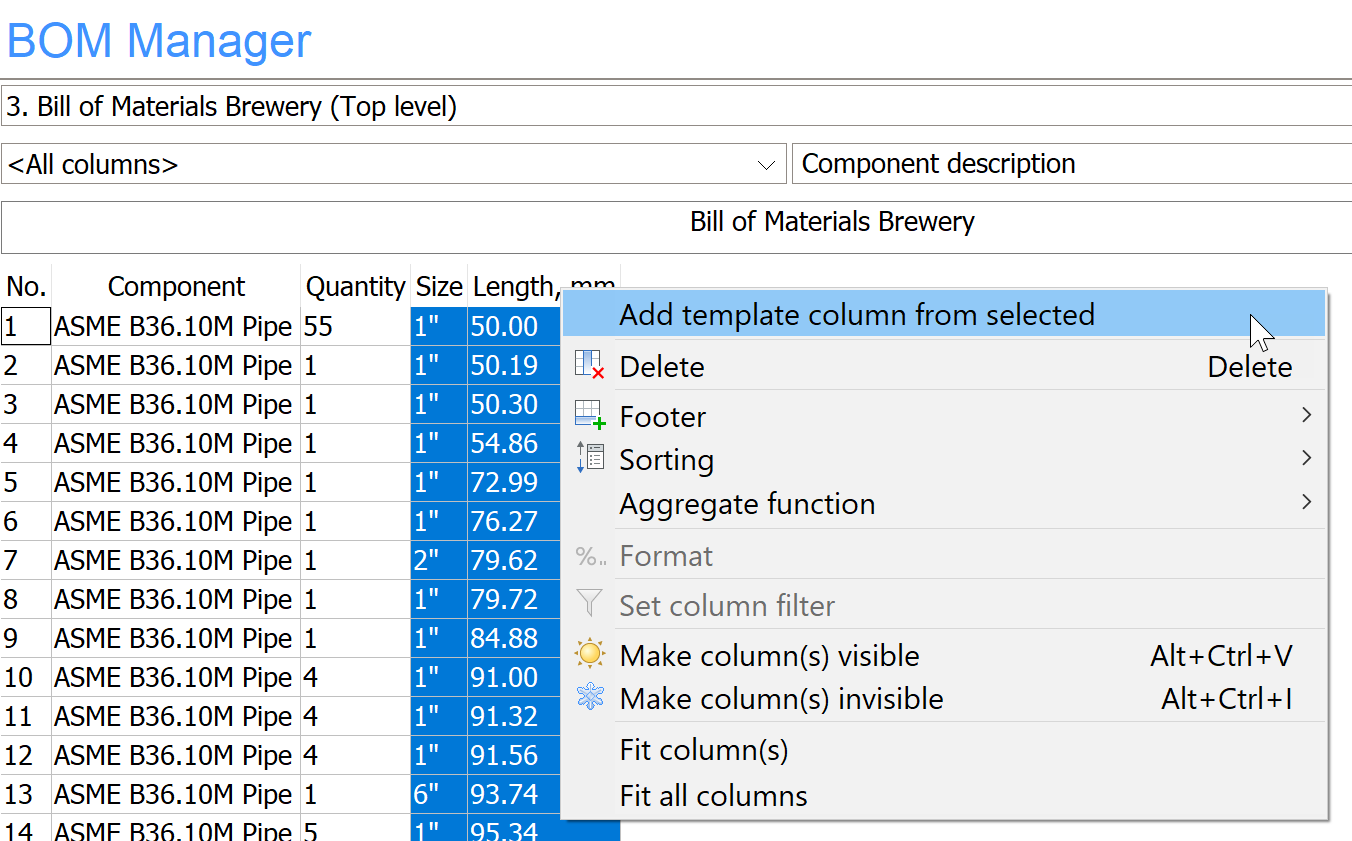Click the percent Format icon
The height and width of the screenshot is (841, 1352).
coord(590,556)
